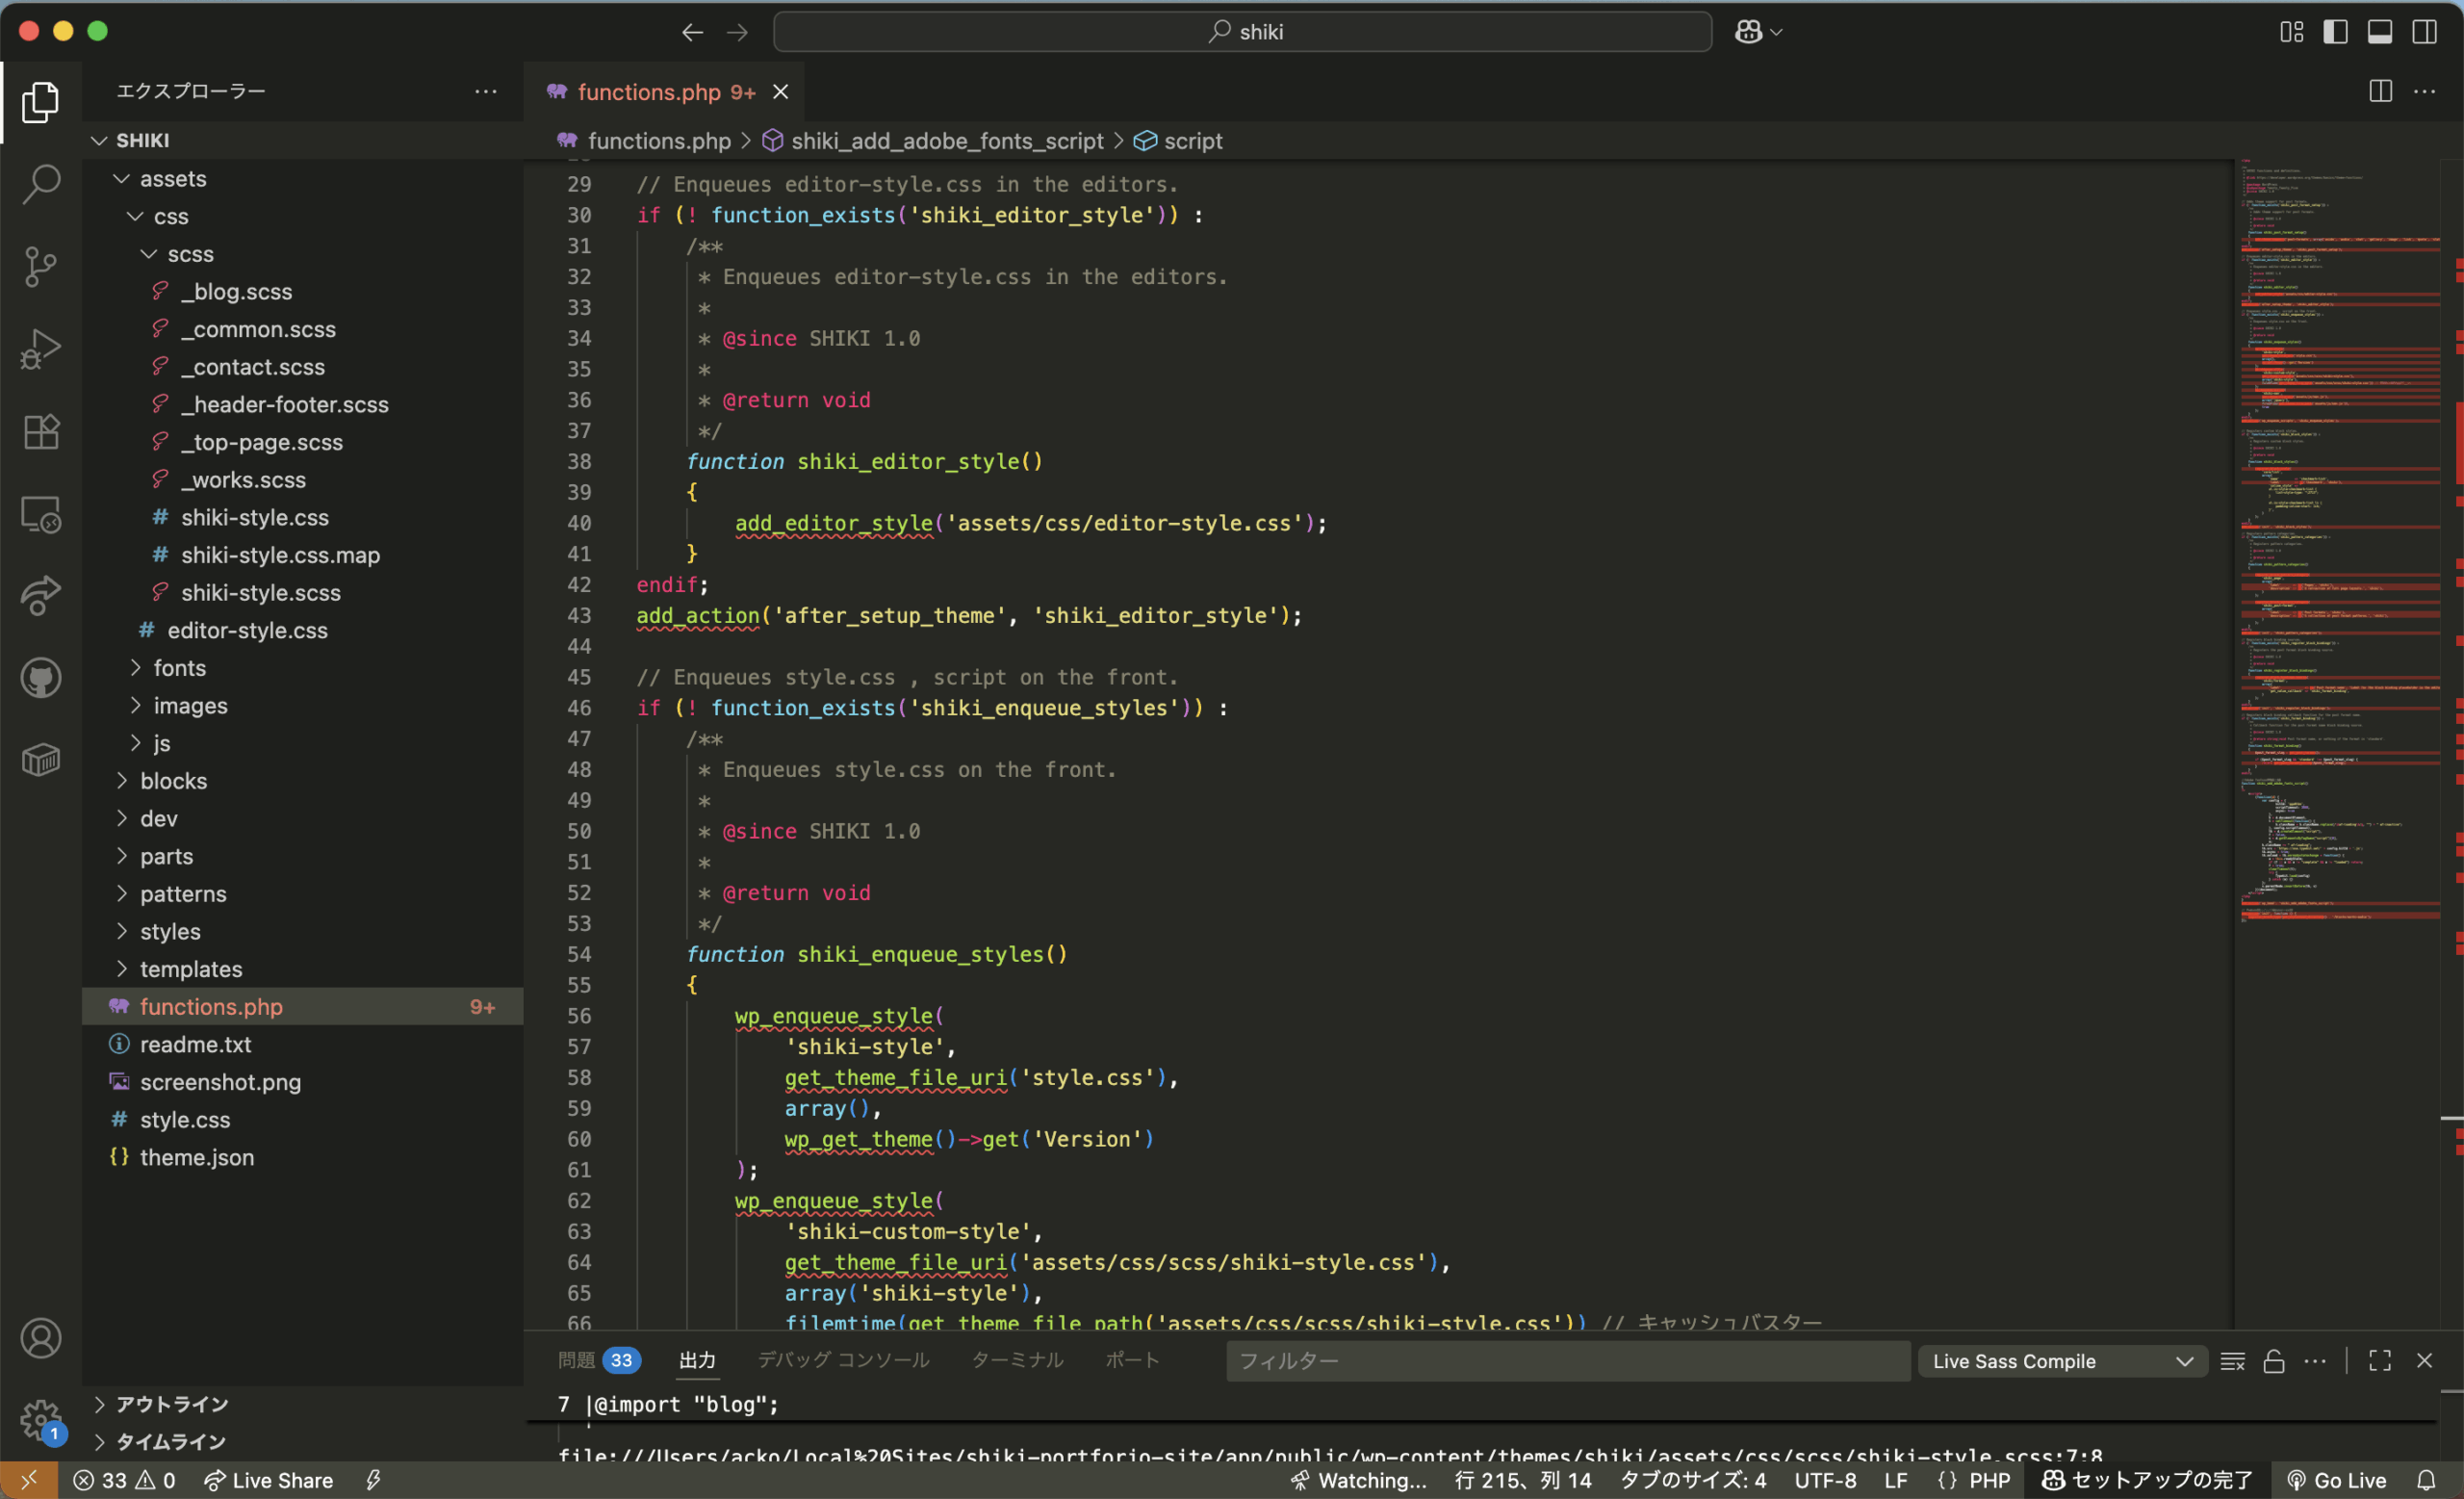Expand the fonts folder
The image size is (2464, 1499).
179,668
